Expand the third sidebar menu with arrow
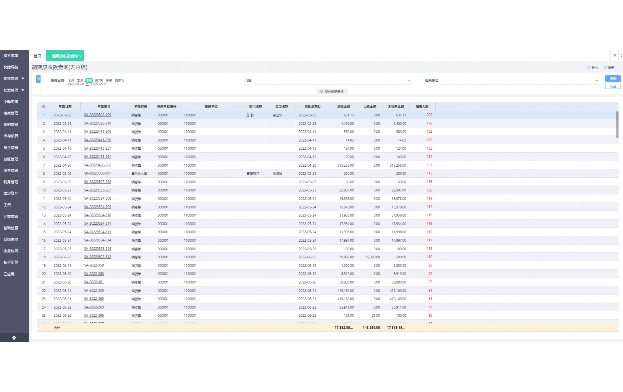Viewport: 623px width, 392px height. [14, 79]
